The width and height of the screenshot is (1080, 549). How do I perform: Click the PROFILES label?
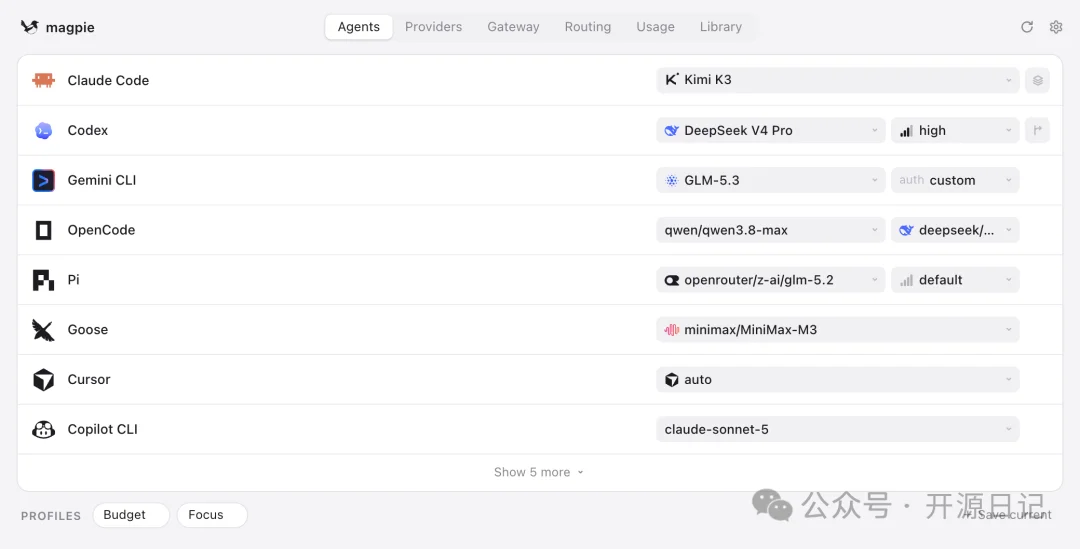pyautogui.click(x=51, y=516)
